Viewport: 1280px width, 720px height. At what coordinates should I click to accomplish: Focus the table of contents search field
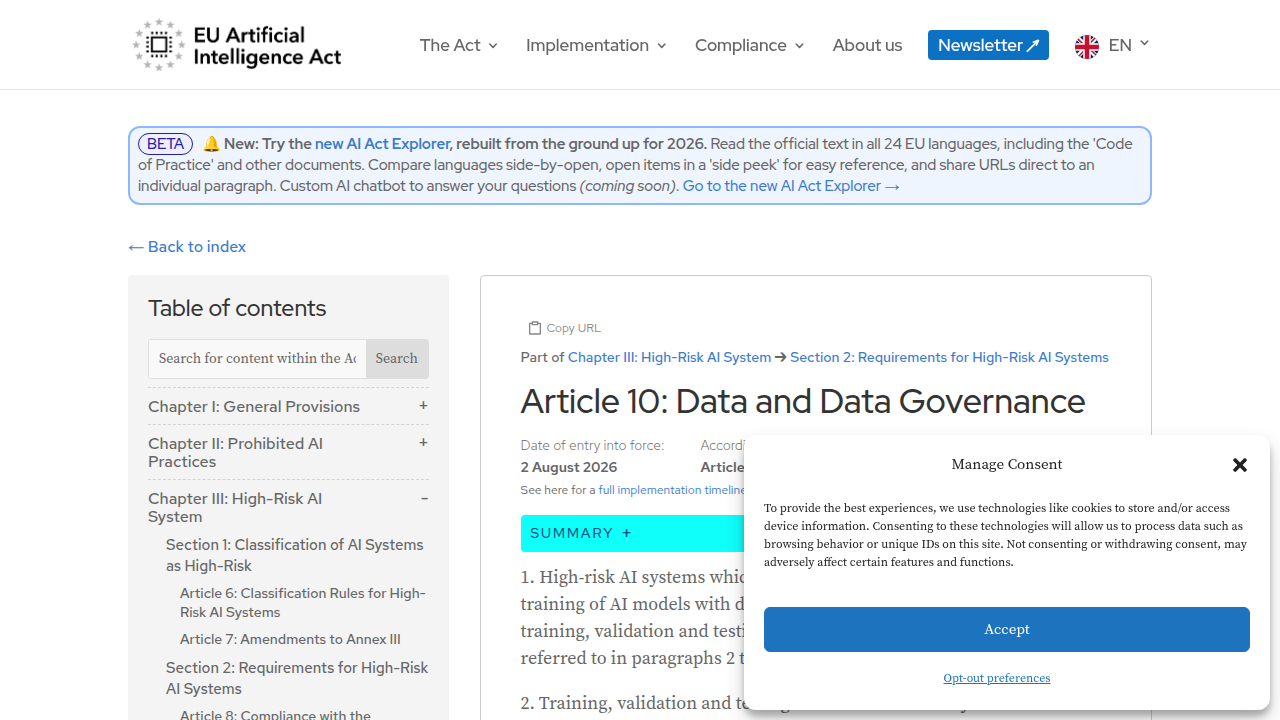257,358
